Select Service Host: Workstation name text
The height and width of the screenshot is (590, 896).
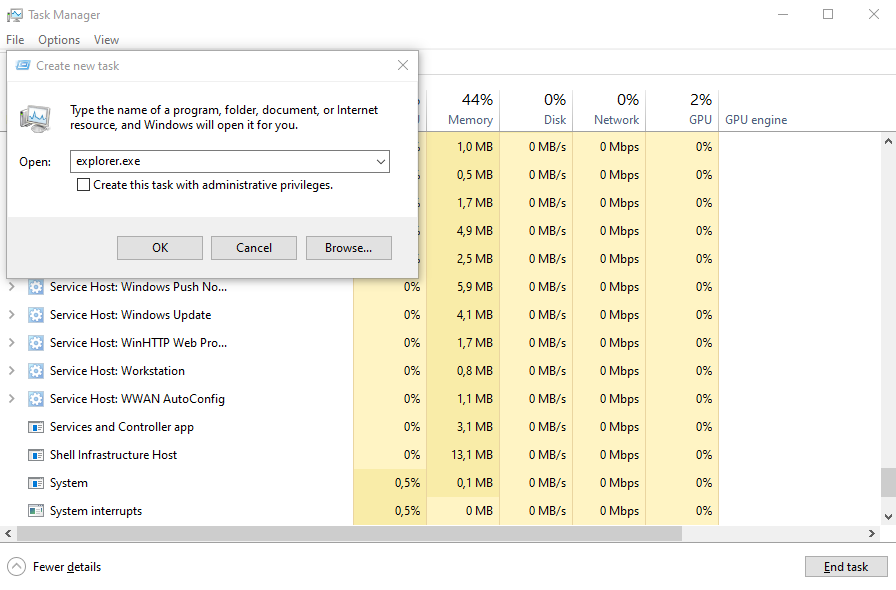(117, 371)
